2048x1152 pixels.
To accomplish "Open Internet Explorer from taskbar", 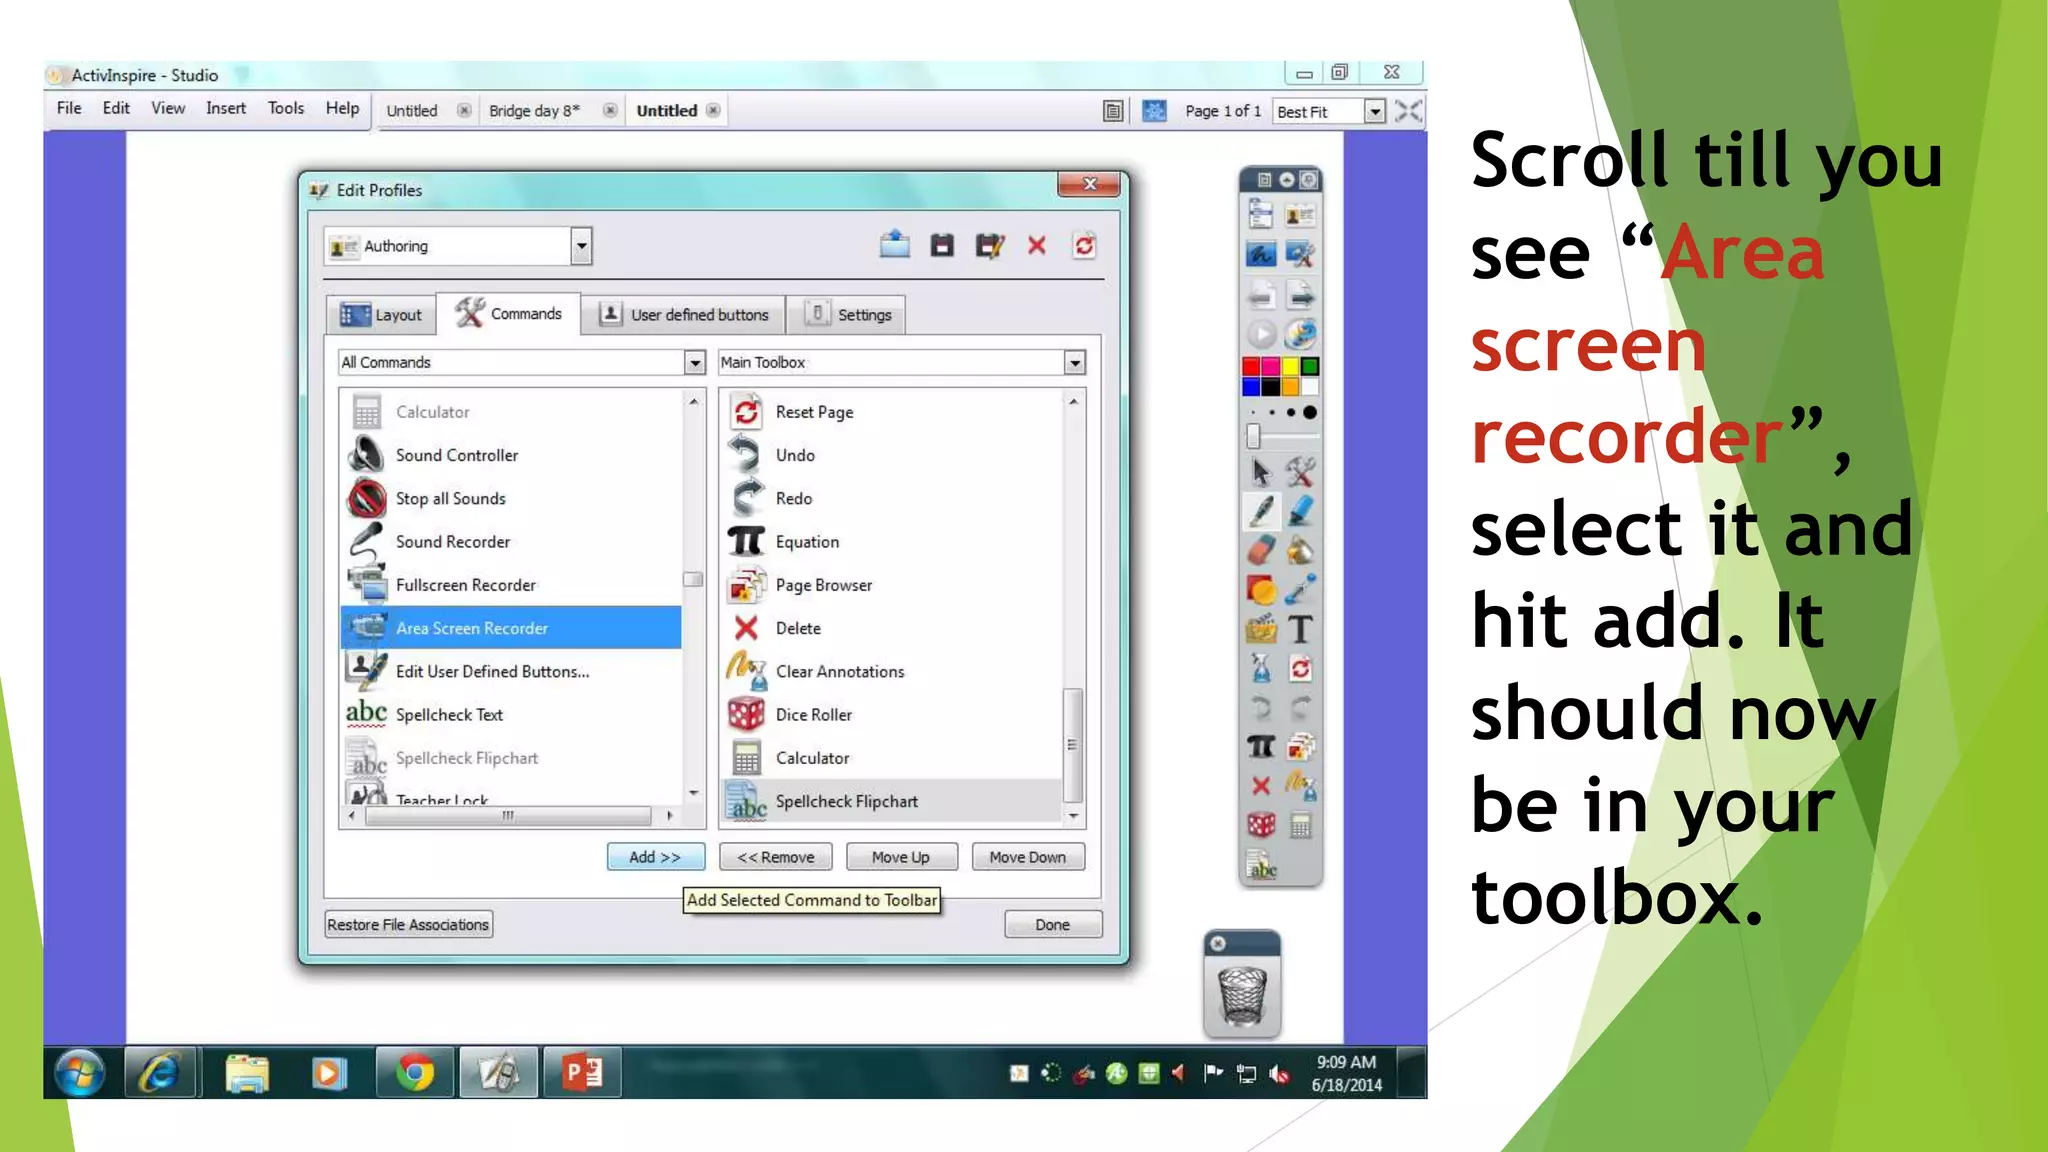I will (x=160, y=1073).
